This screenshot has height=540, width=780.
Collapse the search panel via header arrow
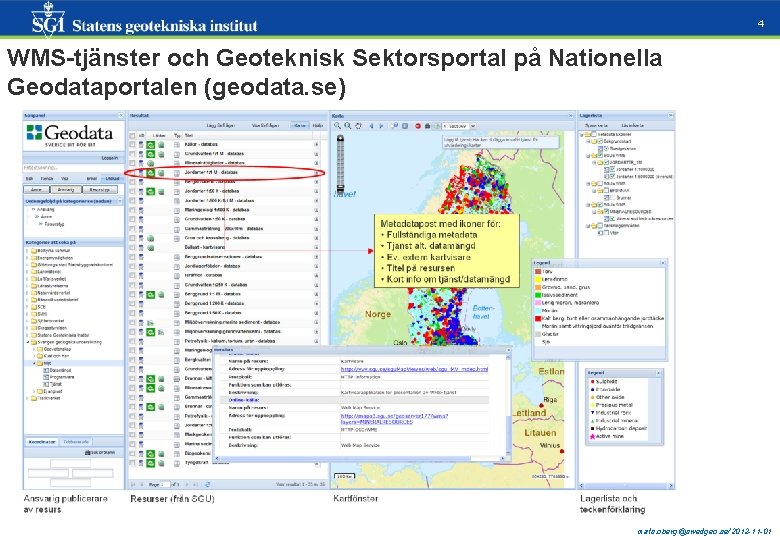click(x=120, y=115)
